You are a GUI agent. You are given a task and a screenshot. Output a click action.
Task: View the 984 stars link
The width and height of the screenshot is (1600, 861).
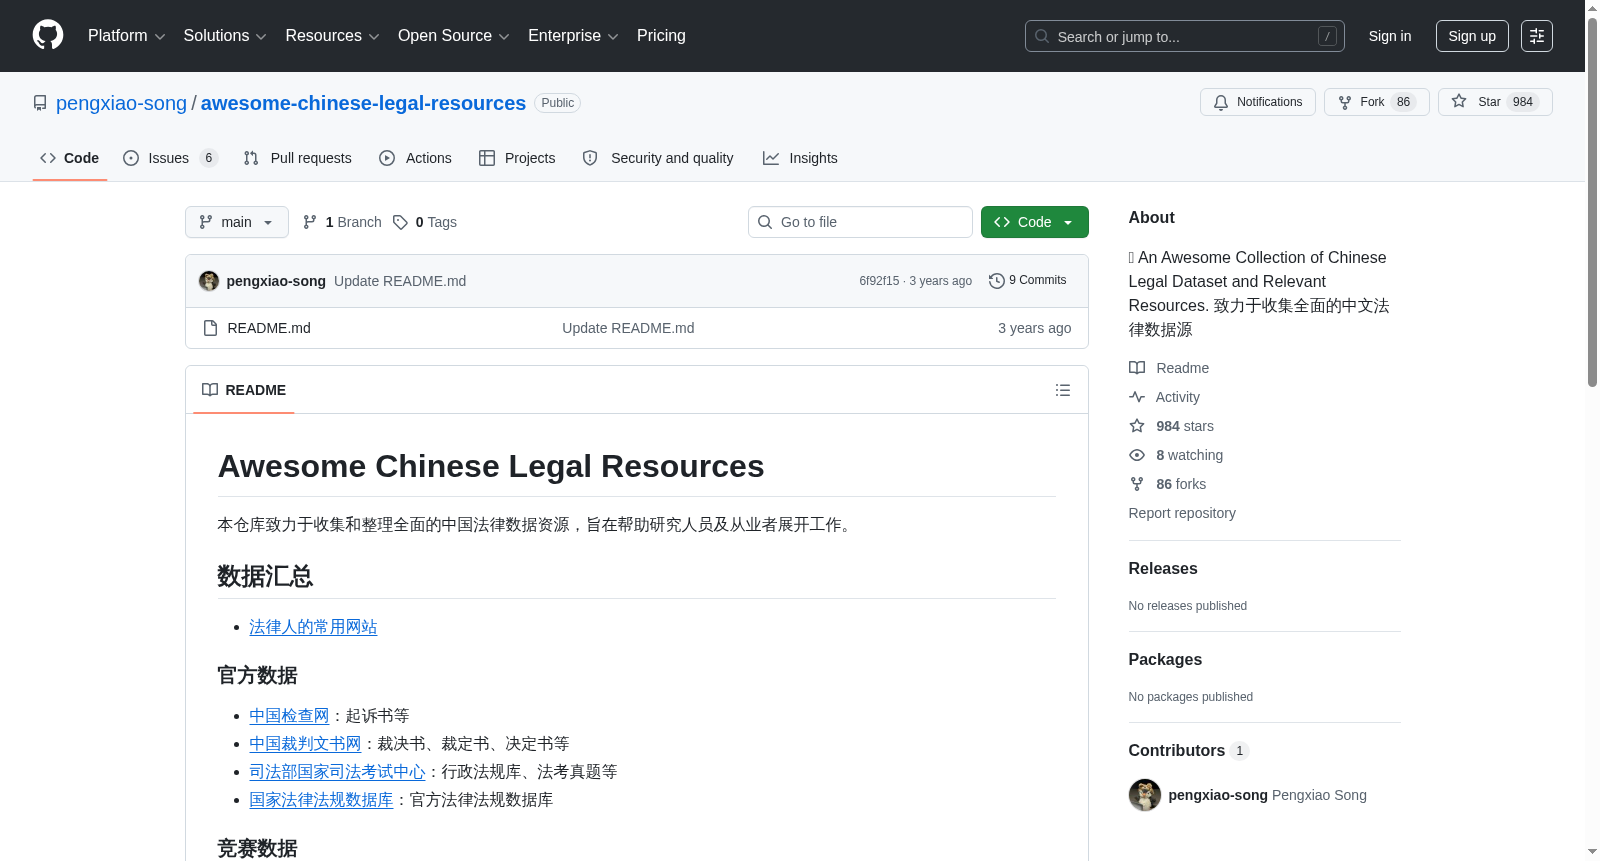click(x=1171, y=426)
